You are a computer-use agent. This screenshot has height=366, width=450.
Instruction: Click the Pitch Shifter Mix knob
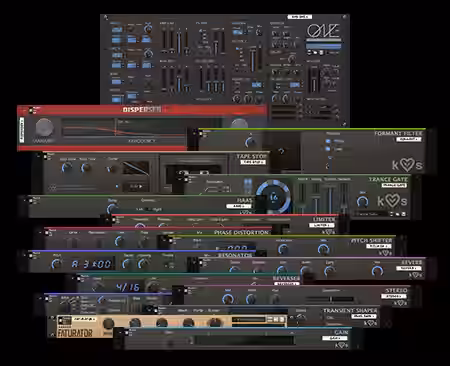tap(323, 249)
